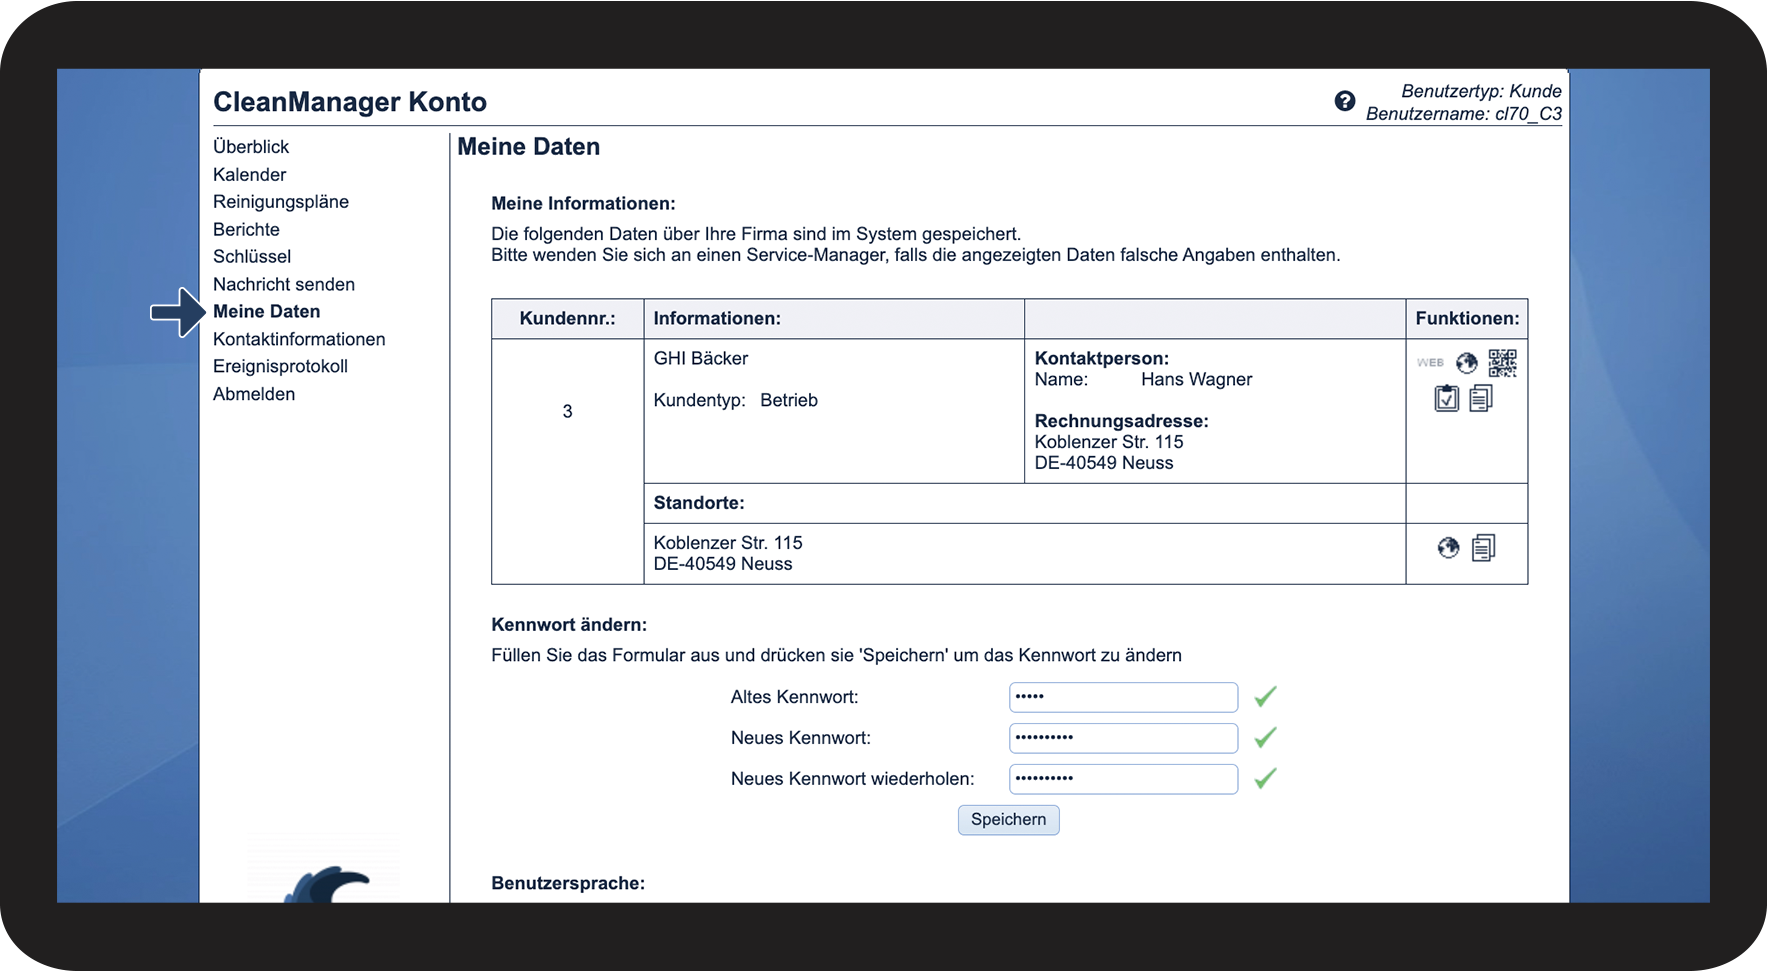1767x971 pixels.
Task: Click documents icon in customer Funktionen row
Action: click(x=1481, y=398)
